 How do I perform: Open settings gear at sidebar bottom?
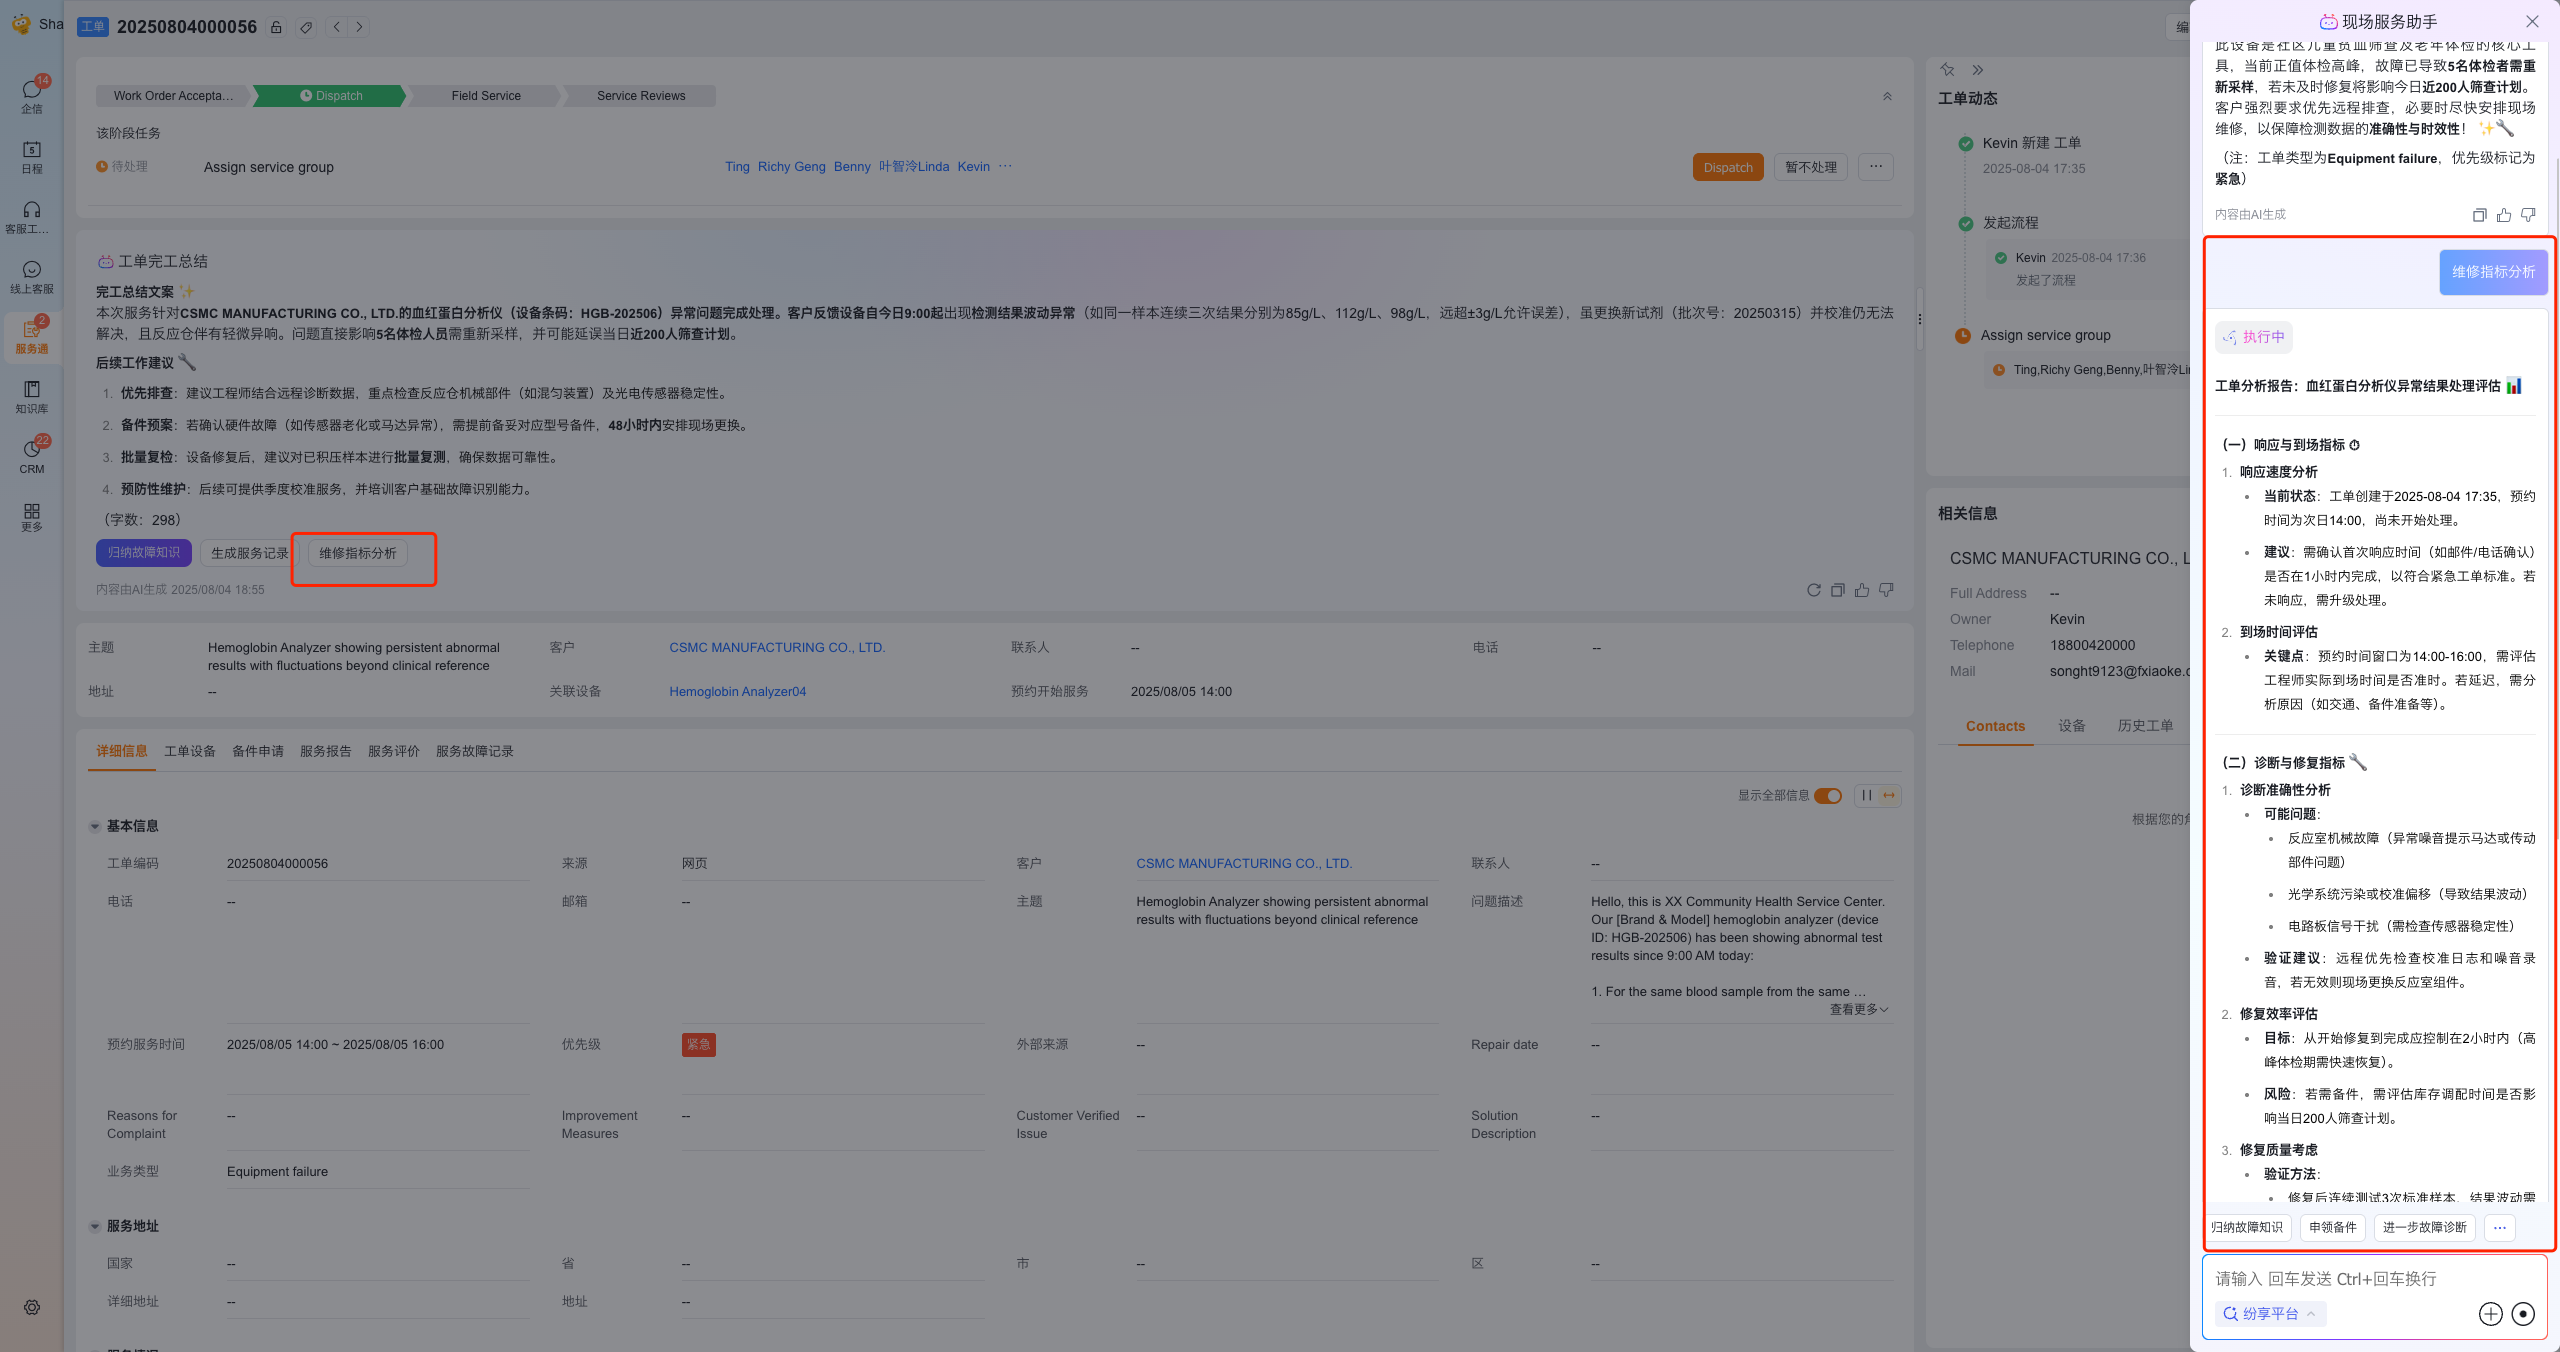[x=32, y=1307]
